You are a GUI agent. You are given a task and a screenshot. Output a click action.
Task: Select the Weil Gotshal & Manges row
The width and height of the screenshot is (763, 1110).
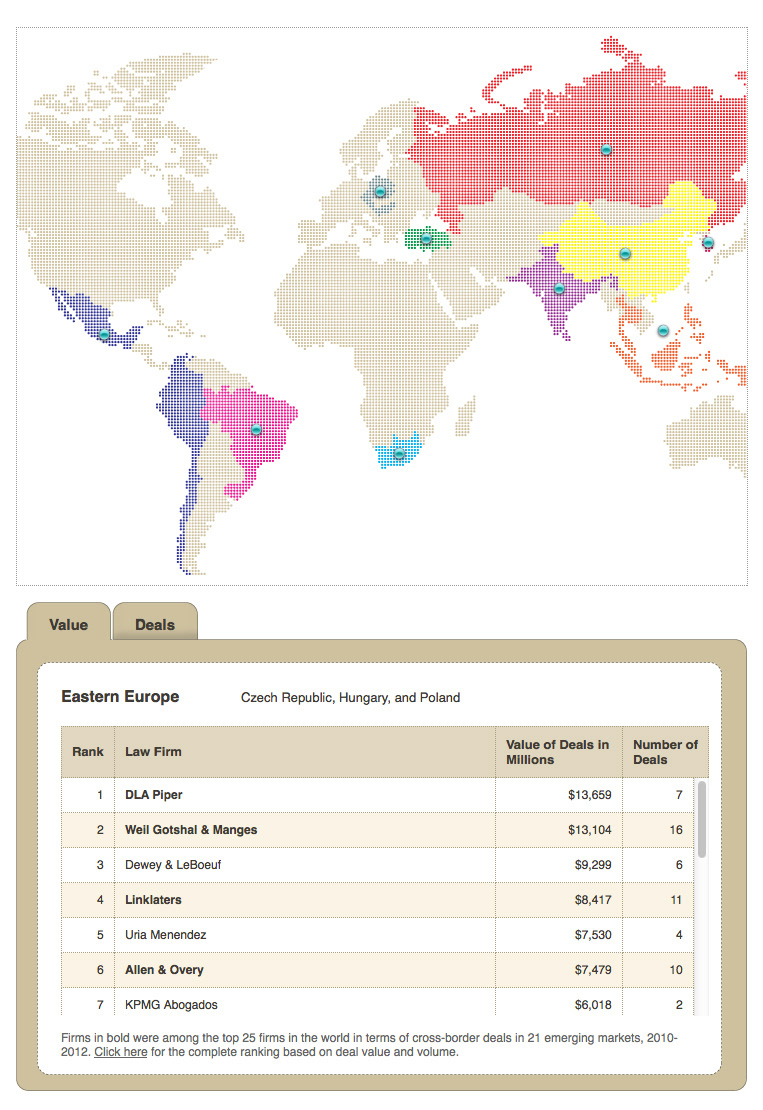click(x=377, y=830)
